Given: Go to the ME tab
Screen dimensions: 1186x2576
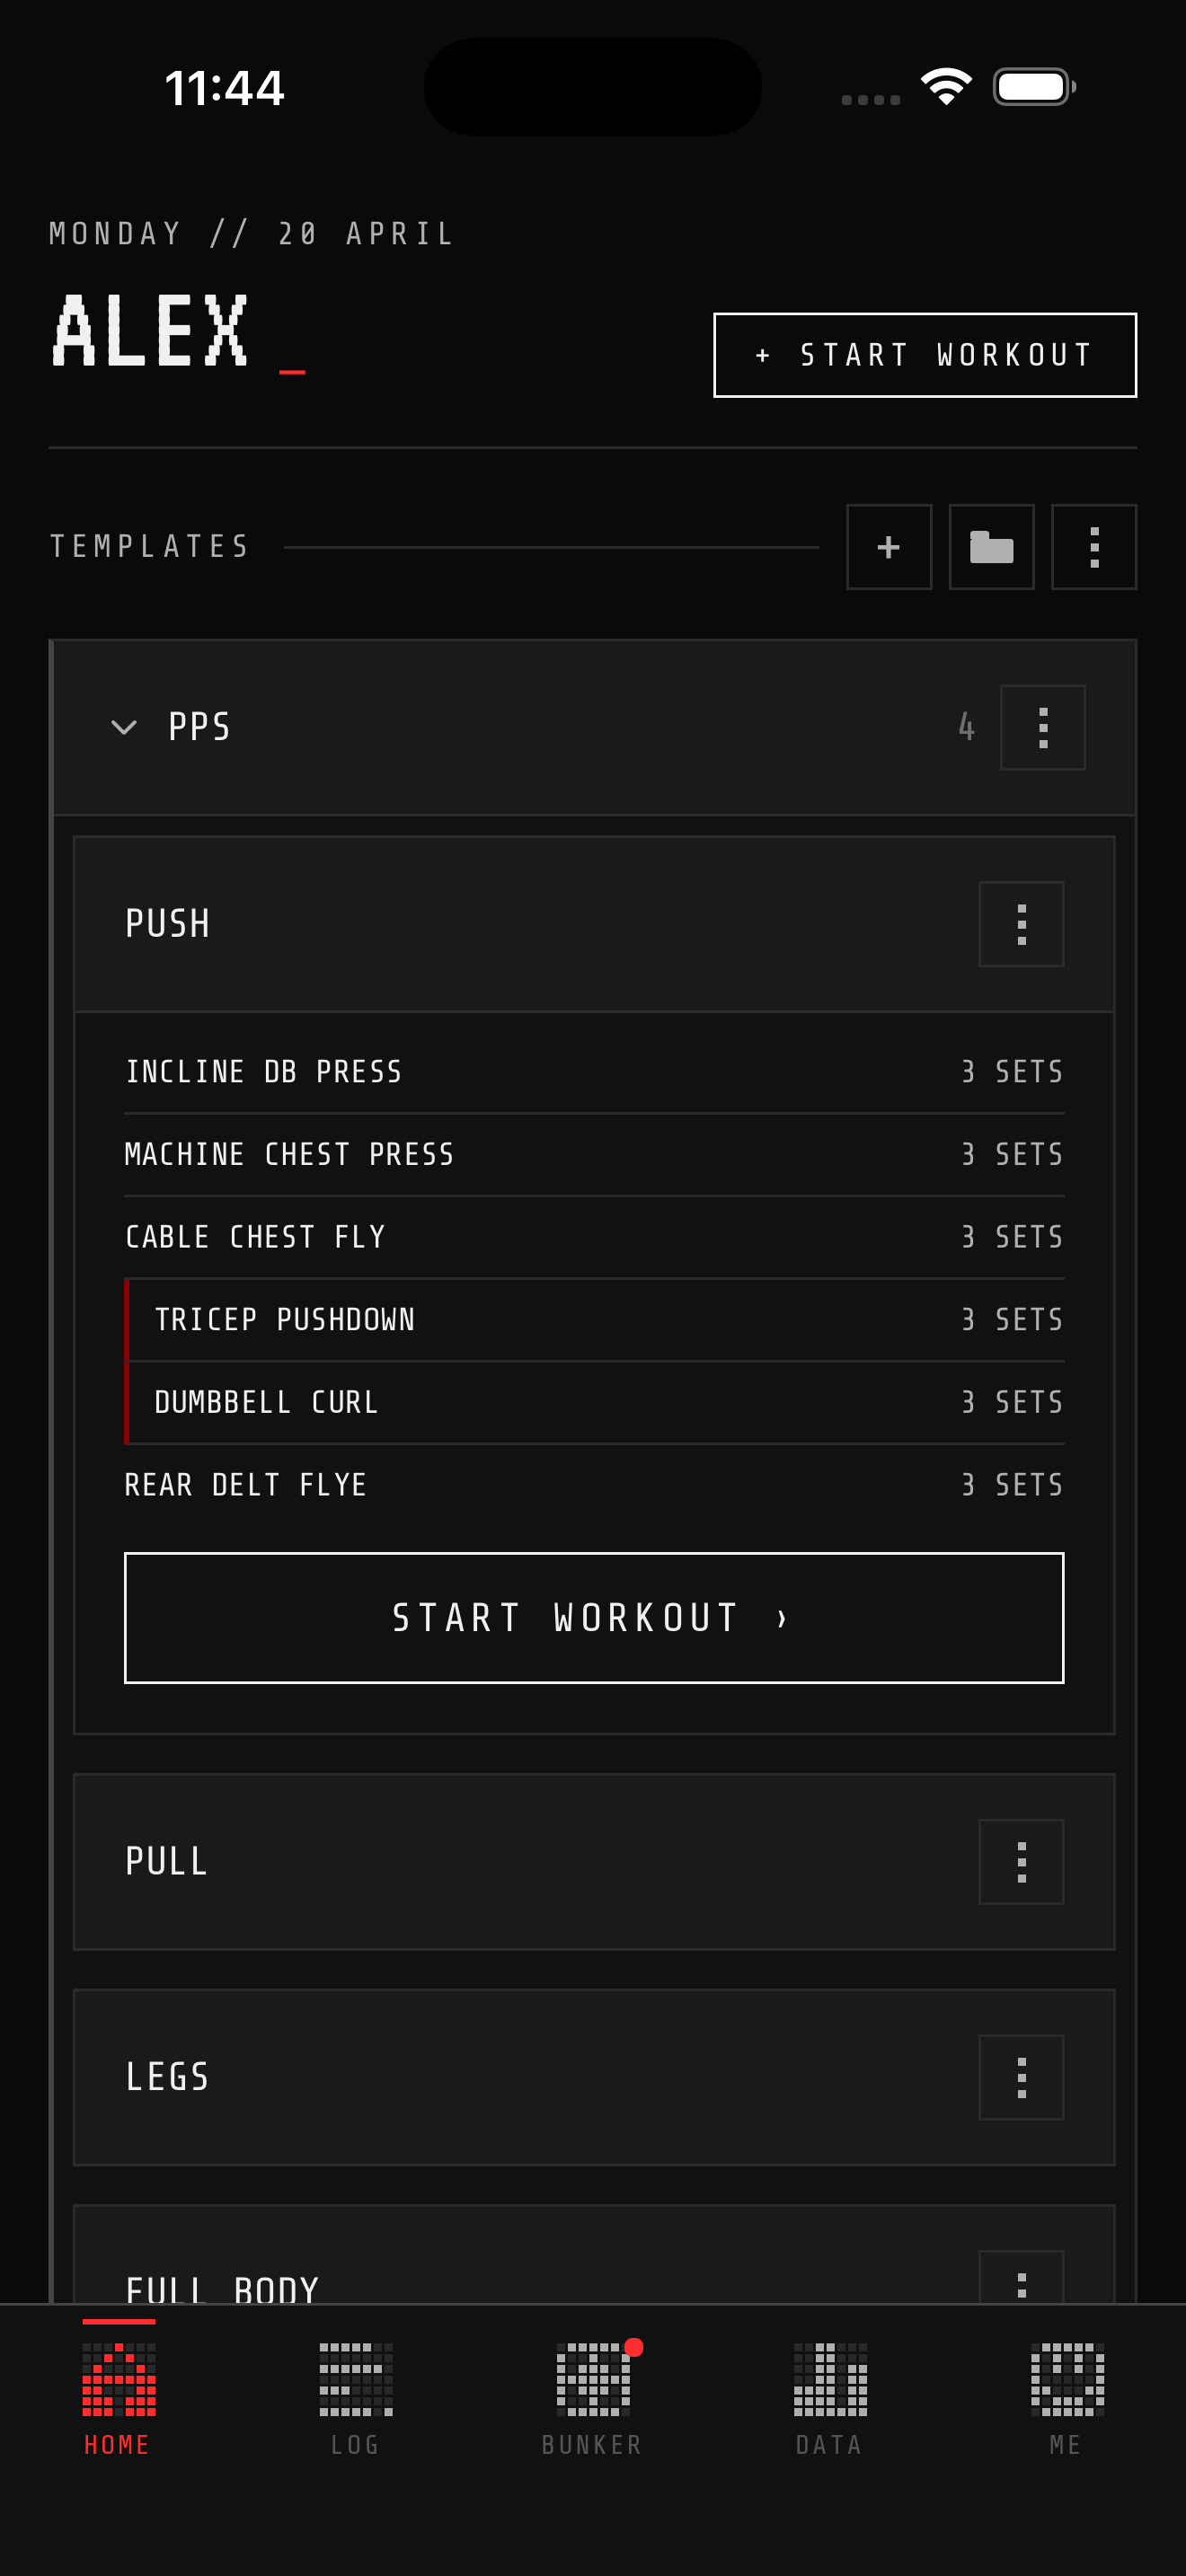Looking at the screenshot, I should click(x=1066, y=2398).
